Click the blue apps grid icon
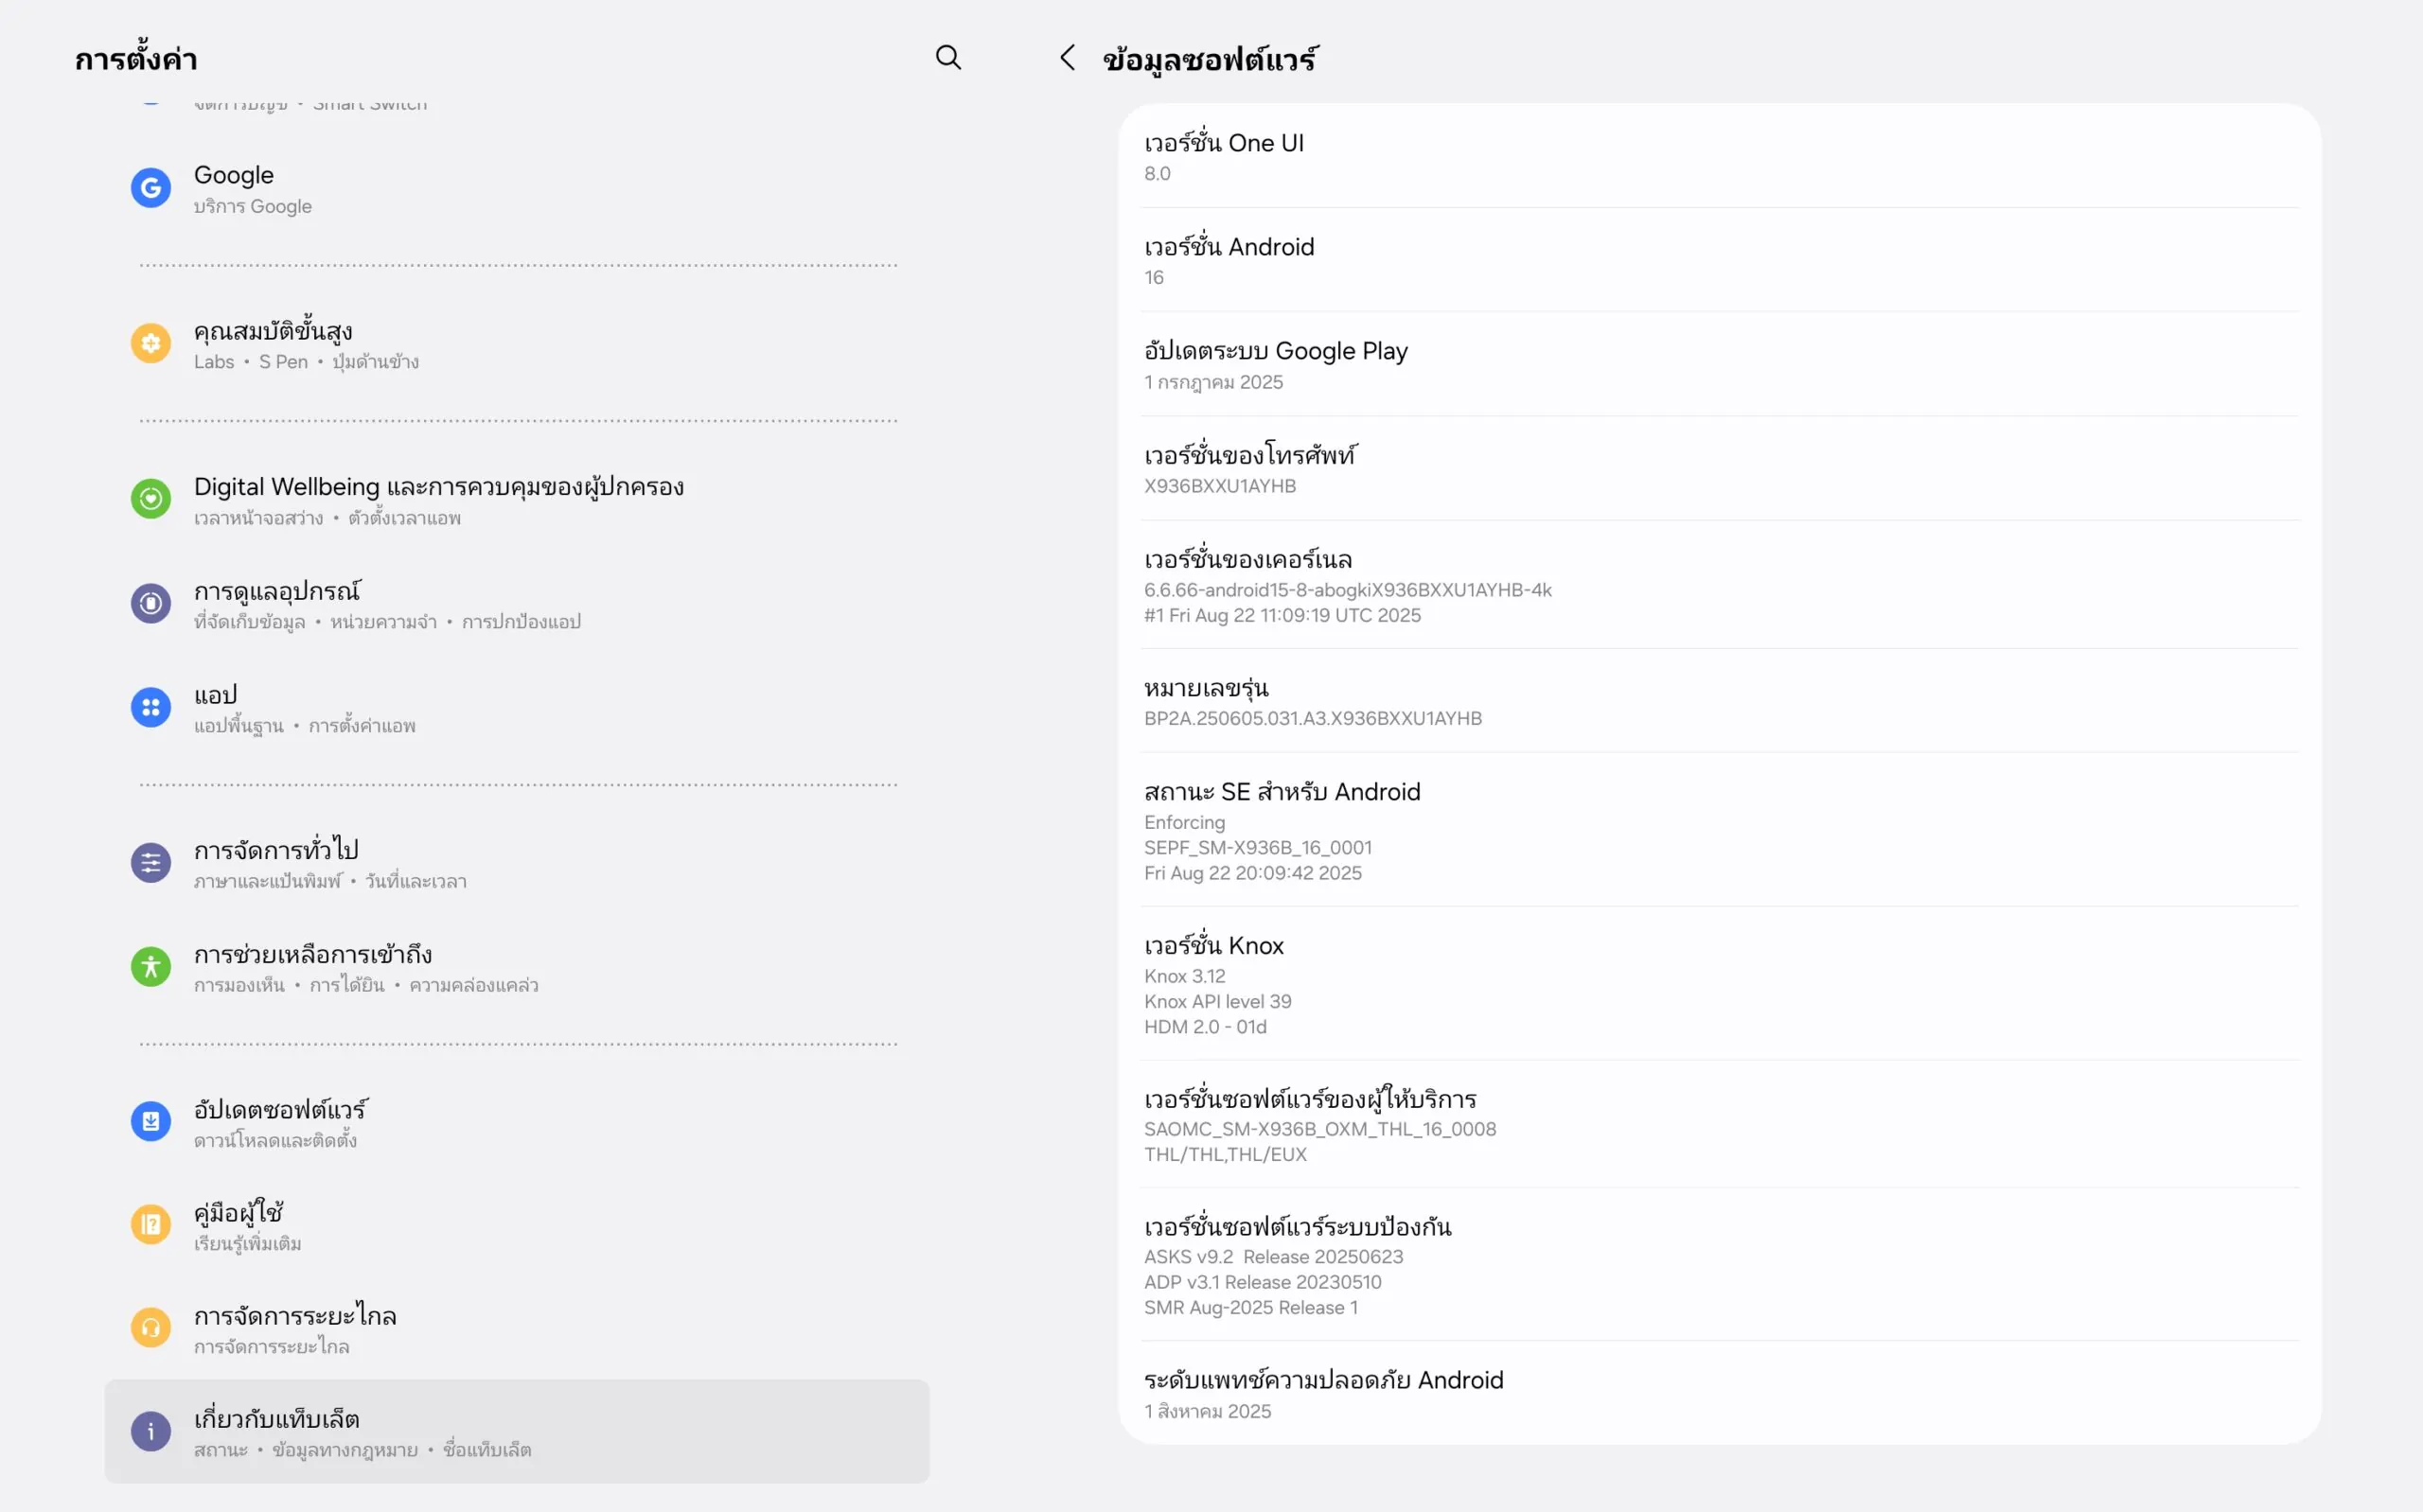 pyautogui.click(x=151, y=707)
